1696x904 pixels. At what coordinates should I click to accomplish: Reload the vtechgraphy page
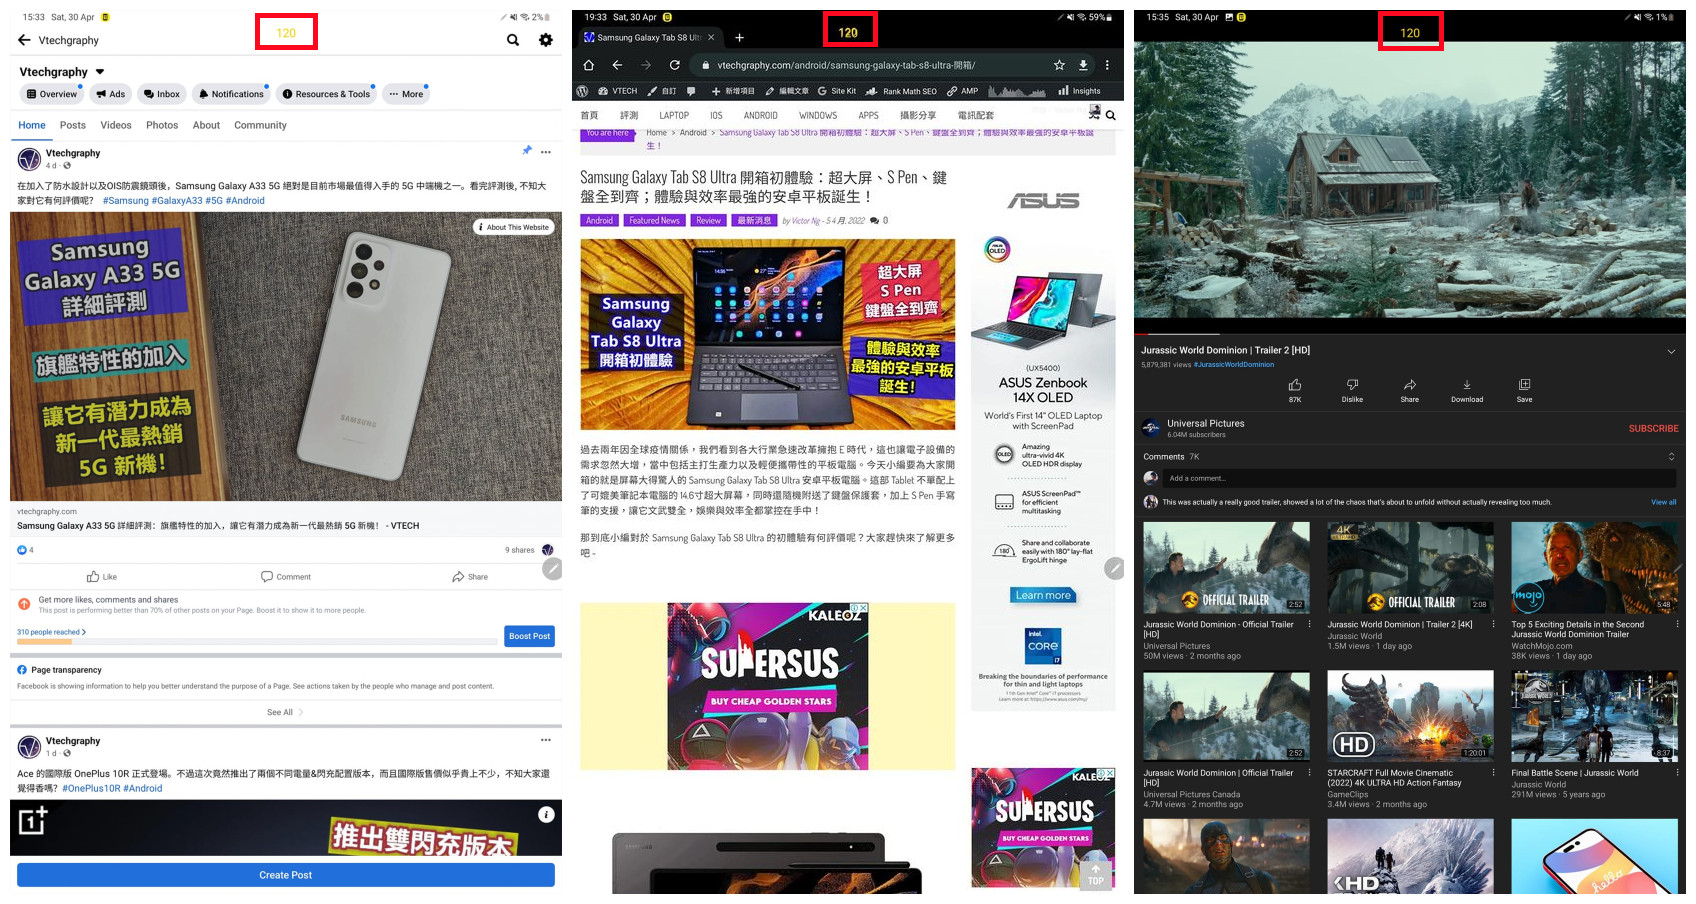point(675,65)
